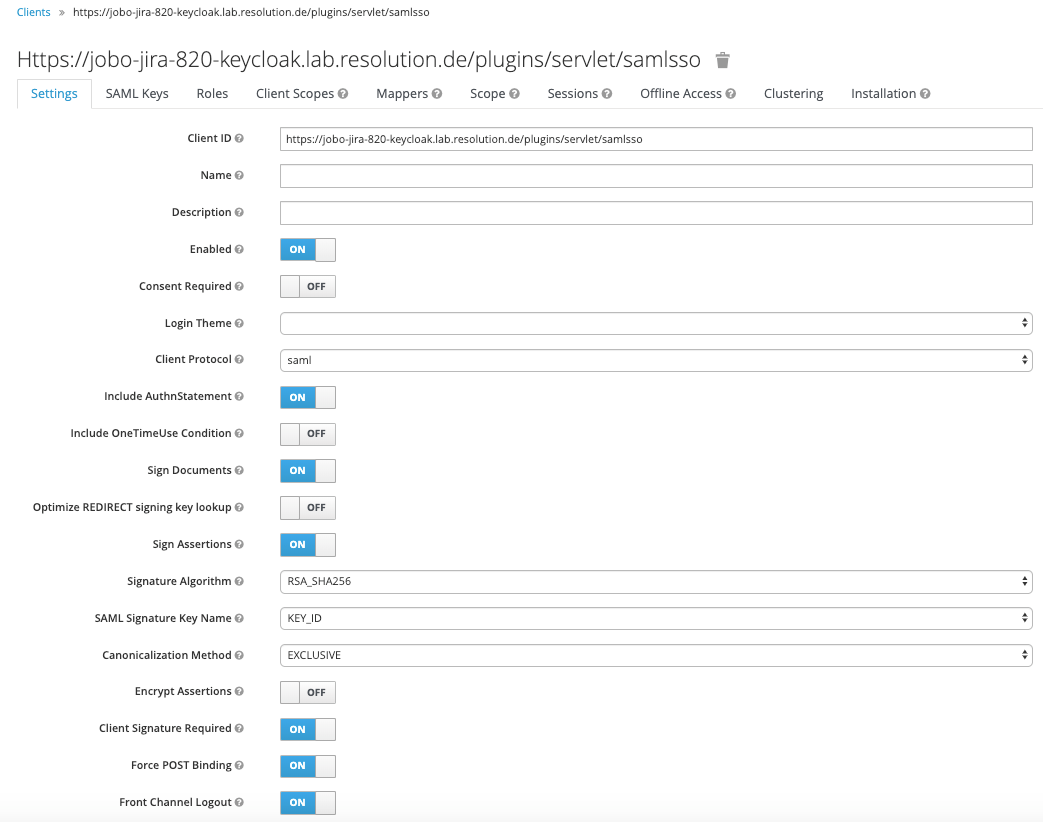
Task: Open help icon next to Client Protocol
Action: pyautogui.click(x=239, y=359)
